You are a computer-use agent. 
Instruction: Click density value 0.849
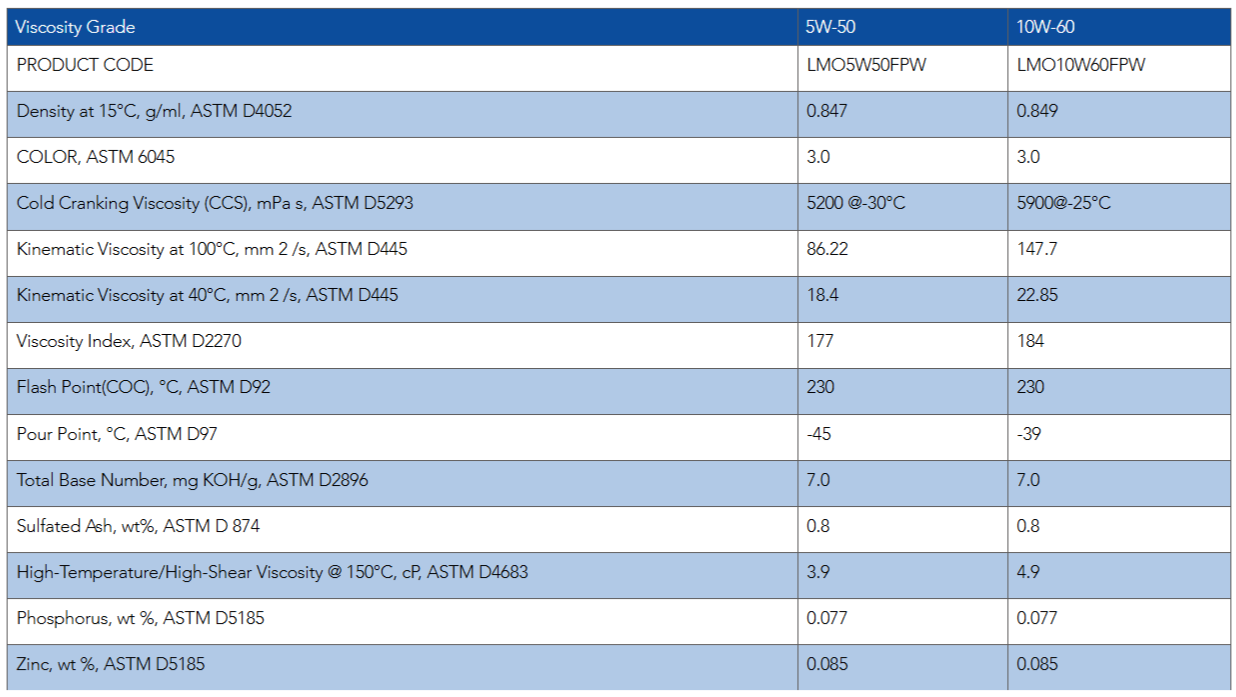pyautogui.click(x=1037, y=111)
